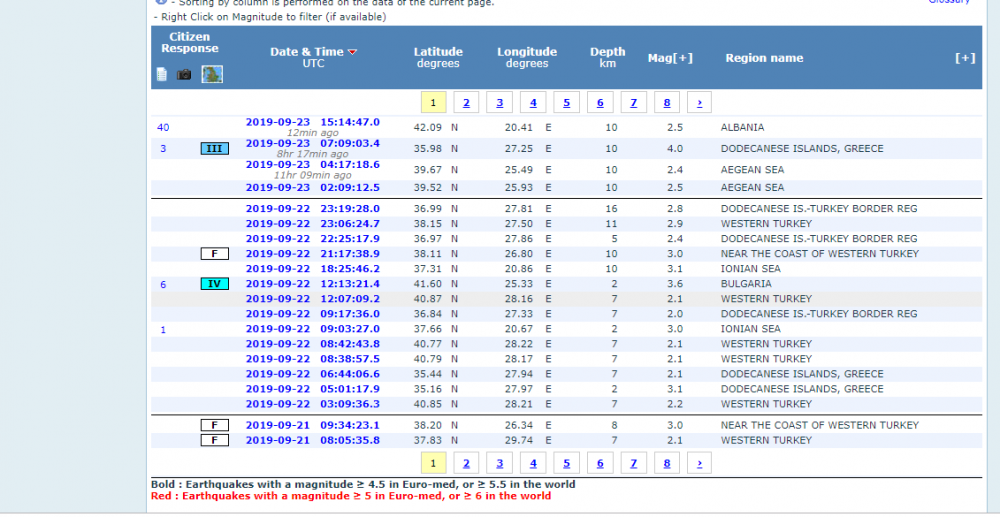The image size is (1000, 517).
Task: Click the F felt badge at 08:05:35.8
Action: [x=214, y=440]
